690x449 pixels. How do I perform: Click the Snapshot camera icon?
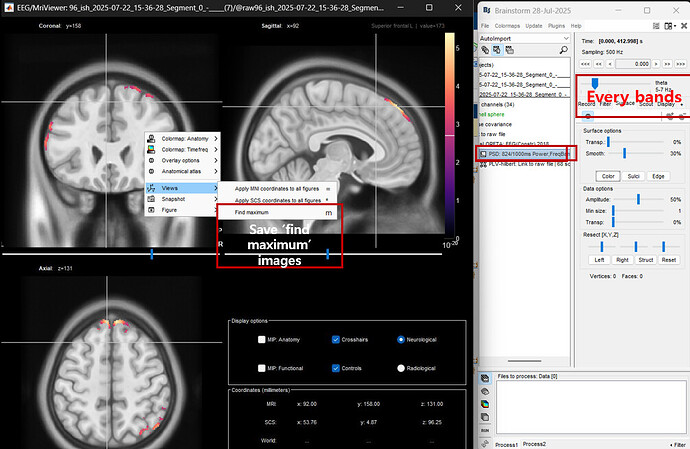click(152, 199)
